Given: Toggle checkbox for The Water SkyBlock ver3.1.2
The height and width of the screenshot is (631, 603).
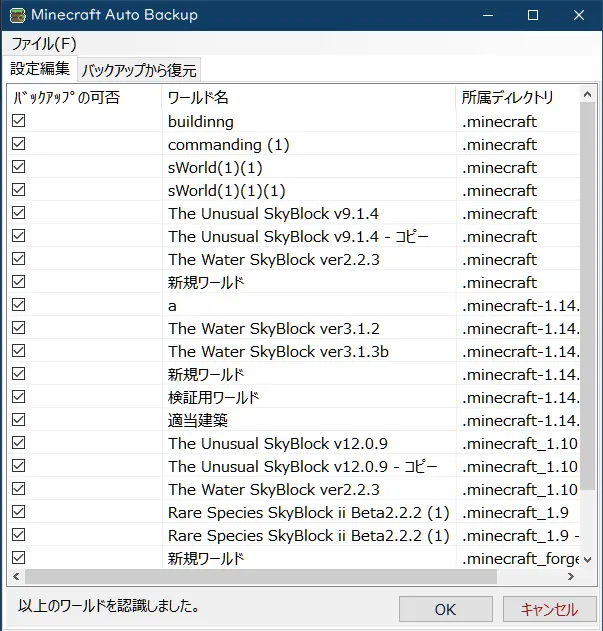Looking at the screenshot, I should tap(19, 328).
